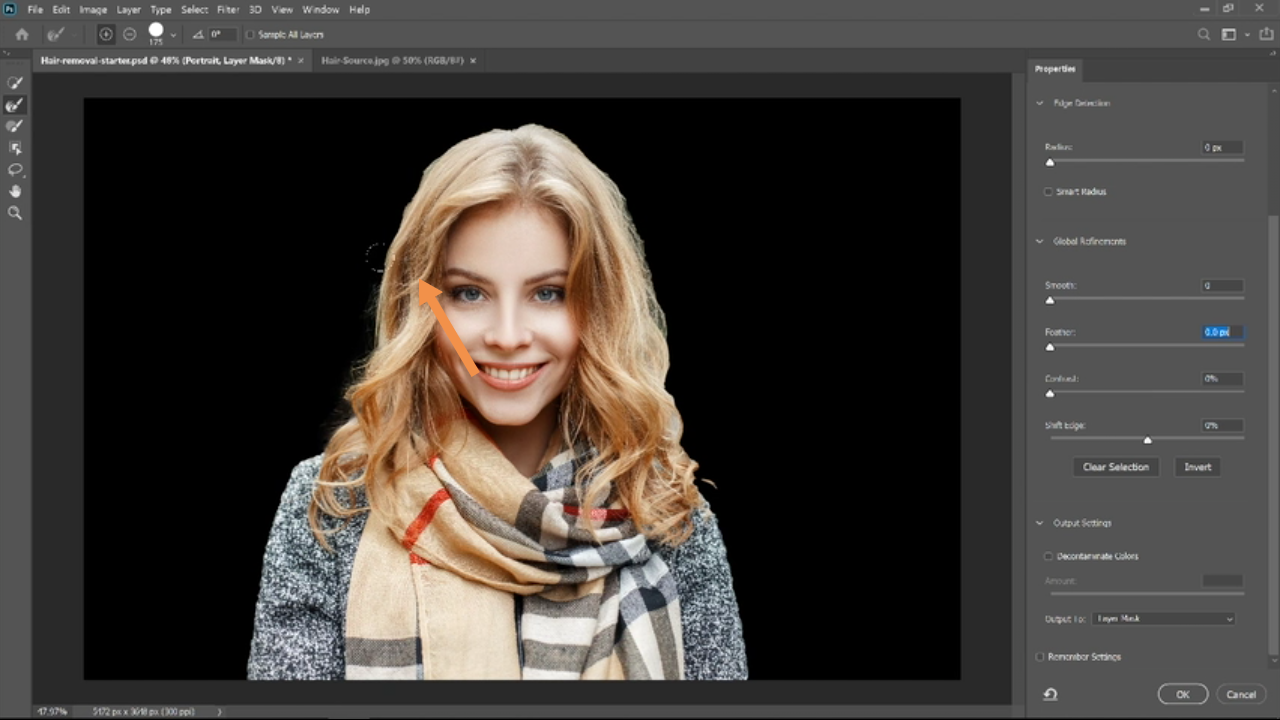Switch brush to subtract mode (minus icon)
The height and width of the screenshot is (720, 1280).
click(130, 34)
